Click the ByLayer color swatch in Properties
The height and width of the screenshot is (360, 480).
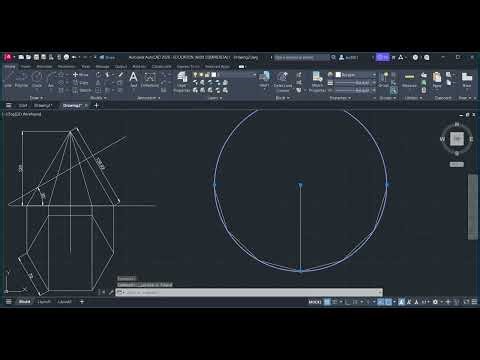[338, 75]
